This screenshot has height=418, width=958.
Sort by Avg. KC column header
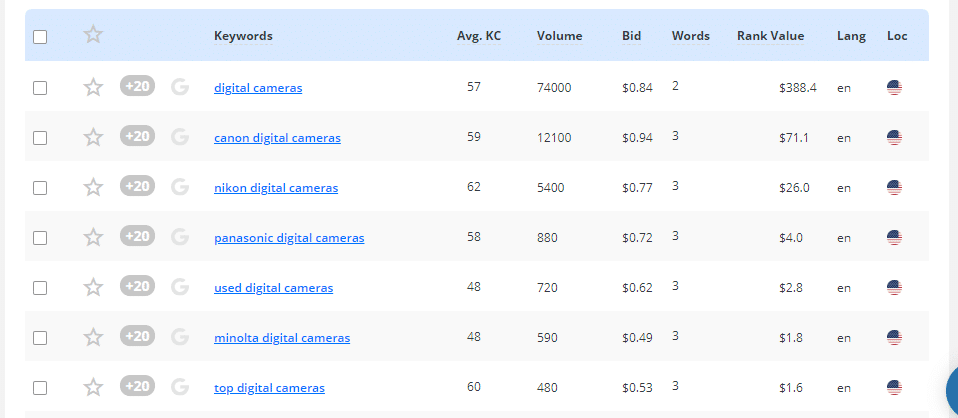pos(479,36)
